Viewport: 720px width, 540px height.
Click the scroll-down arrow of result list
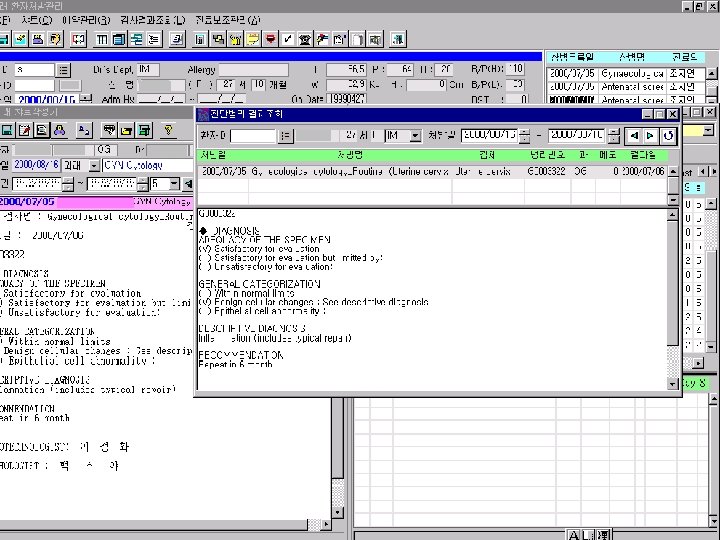click(x=673, y=200)
